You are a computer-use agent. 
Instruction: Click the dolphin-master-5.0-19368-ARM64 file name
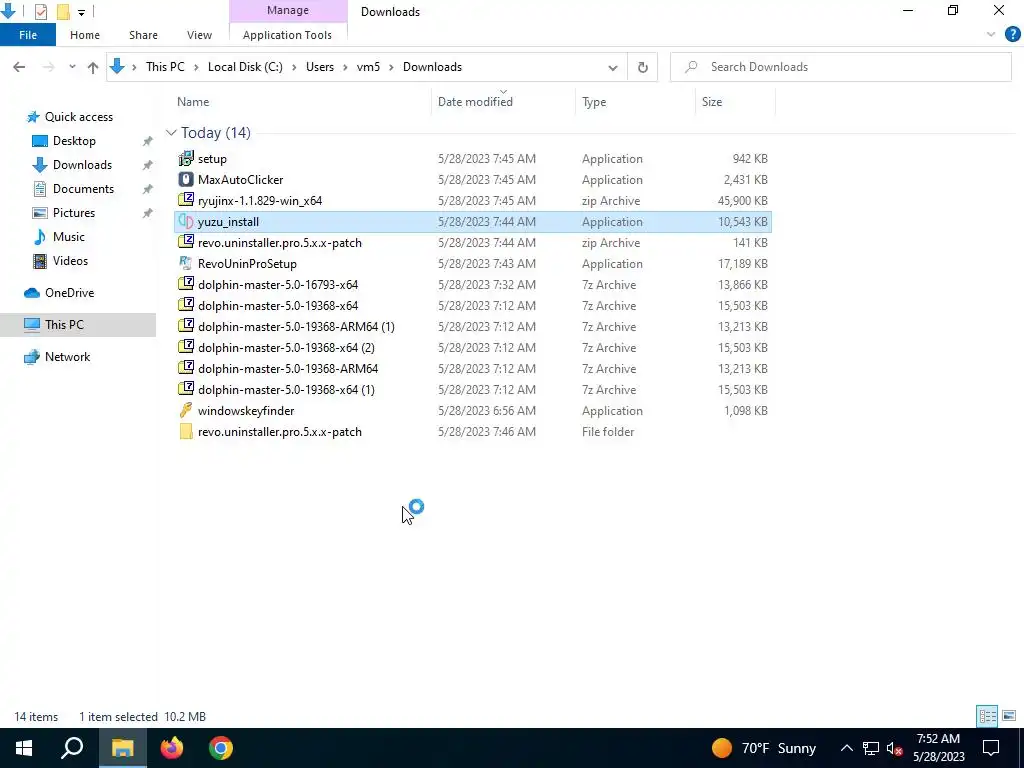point(288,368)
